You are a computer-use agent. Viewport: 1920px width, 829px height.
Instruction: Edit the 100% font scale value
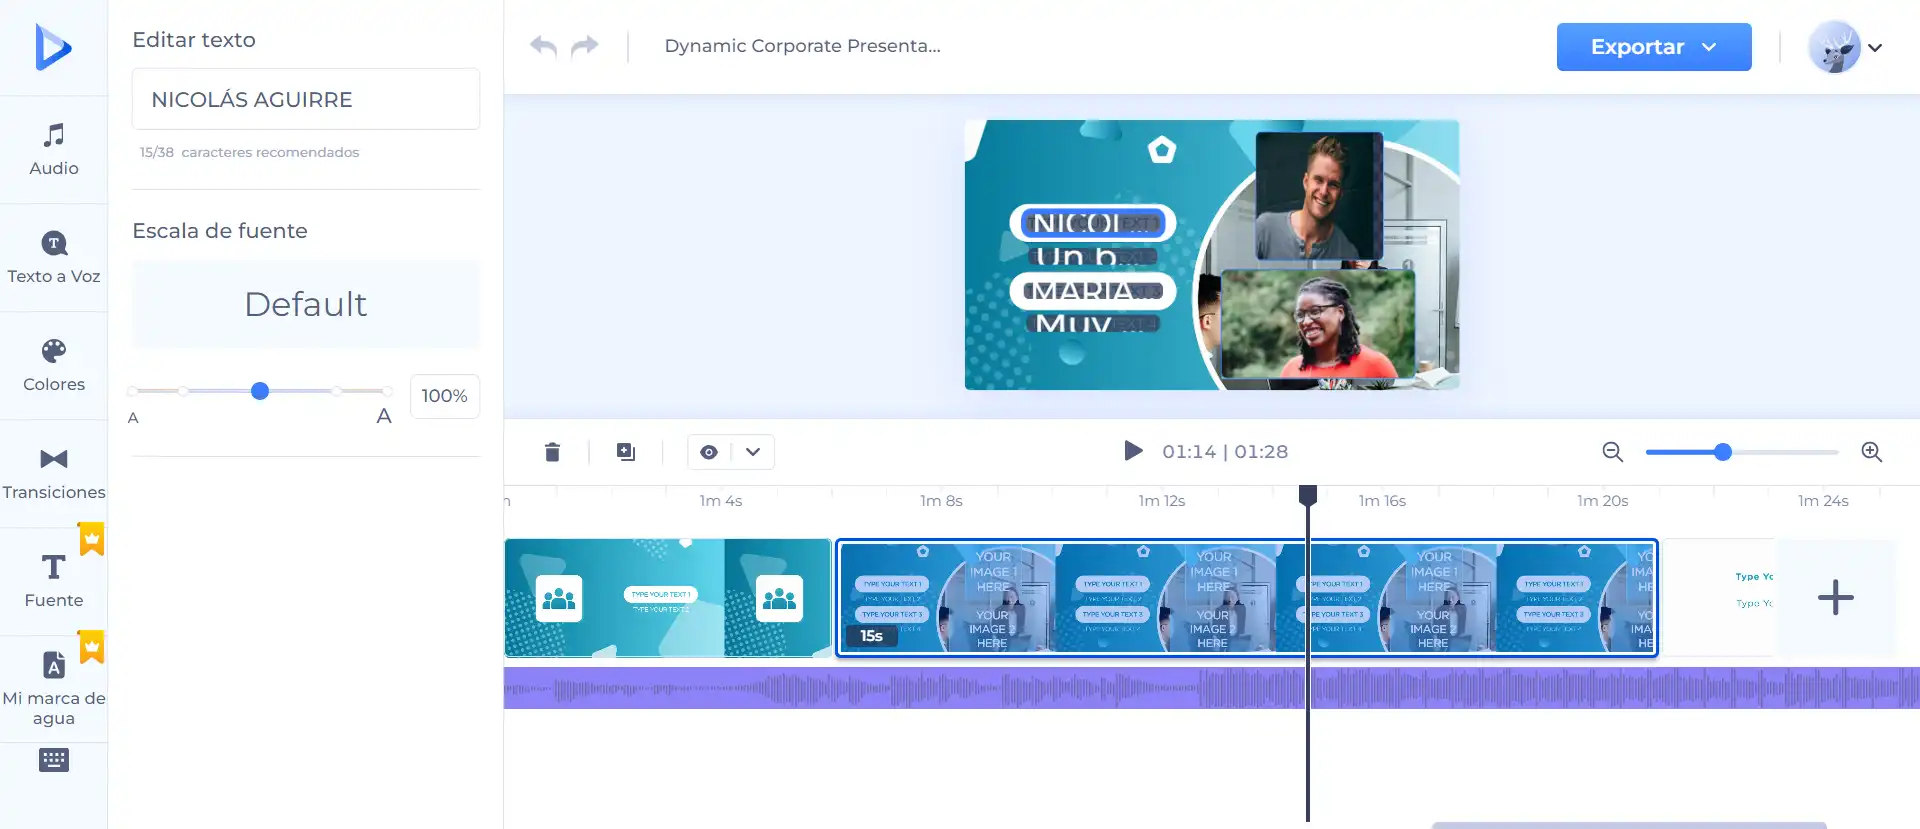click(445, 396)
